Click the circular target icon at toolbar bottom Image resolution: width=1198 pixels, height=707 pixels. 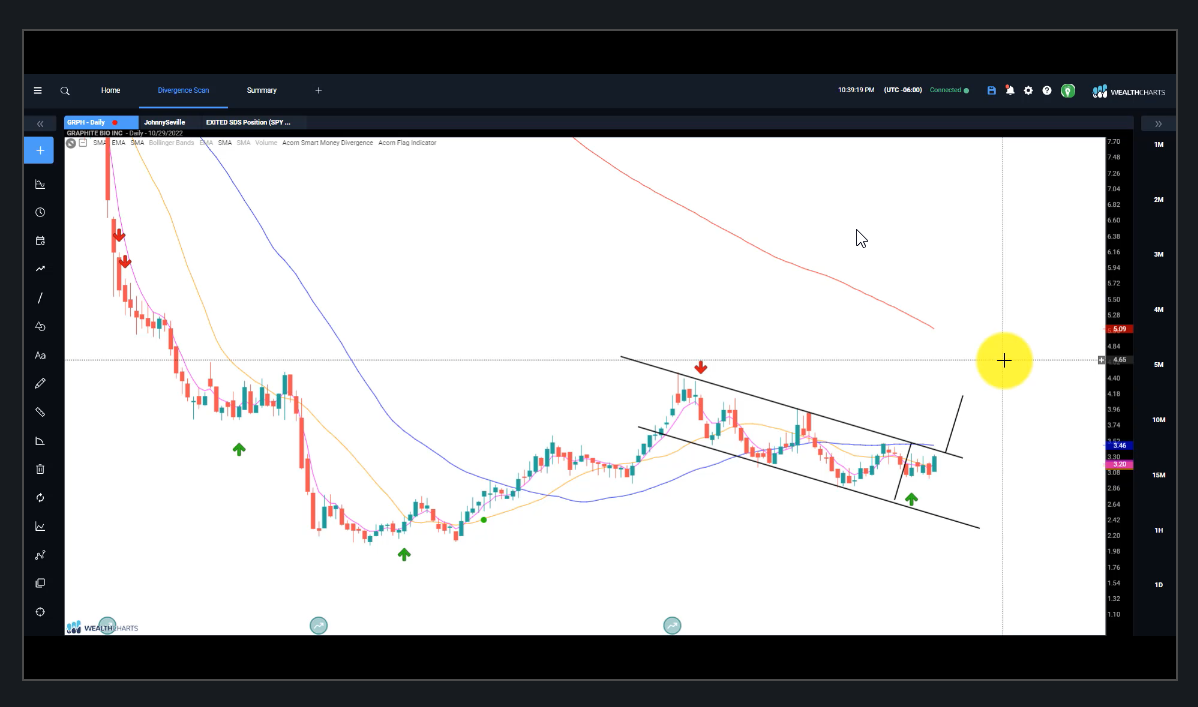[40, 612]
